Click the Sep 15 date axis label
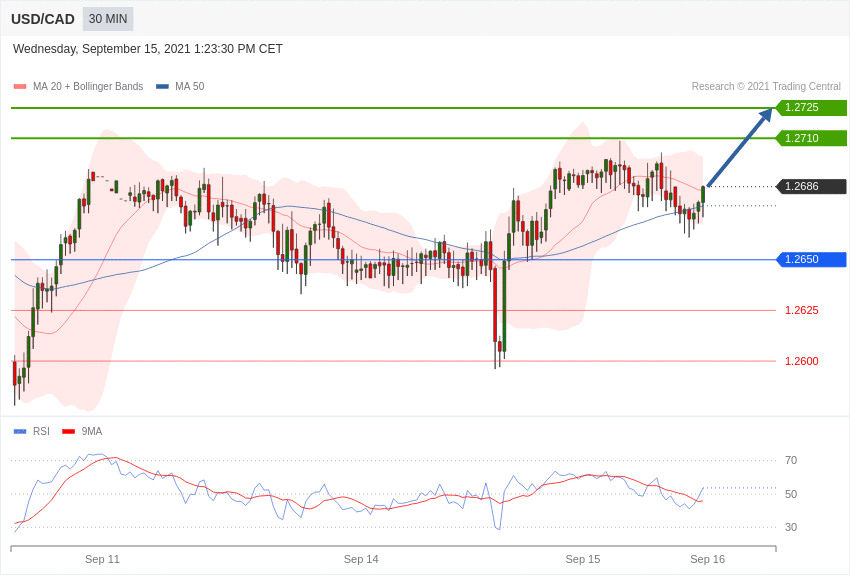Viewport: 850px width, 576px height. [x=583, y=559]
